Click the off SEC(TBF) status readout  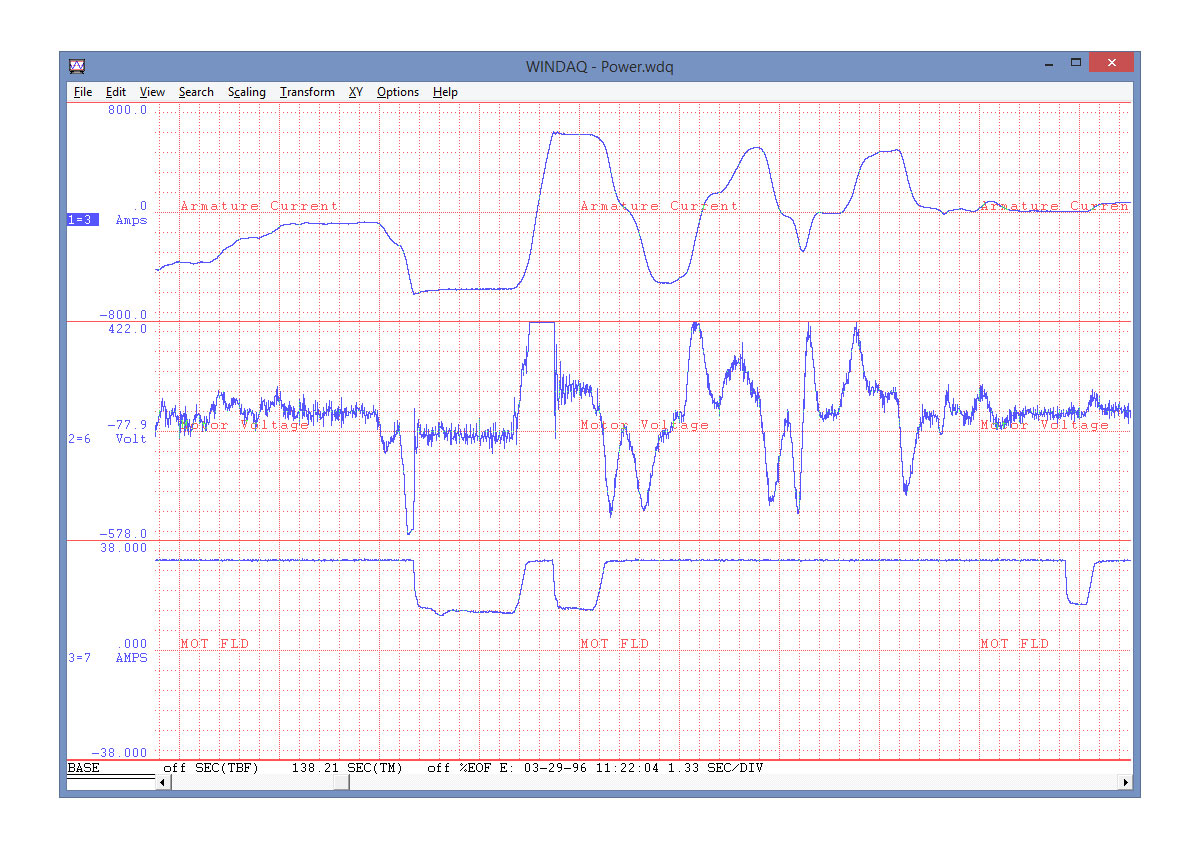[211, 768]
